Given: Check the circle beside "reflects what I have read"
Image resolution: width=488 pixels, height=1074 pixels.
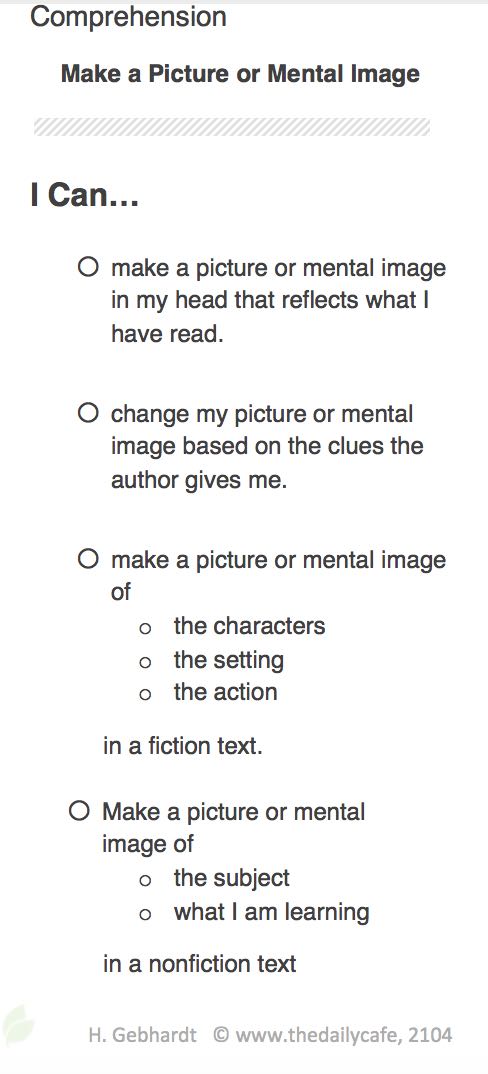Looking at the screenshot, I should tap(88, 267).
